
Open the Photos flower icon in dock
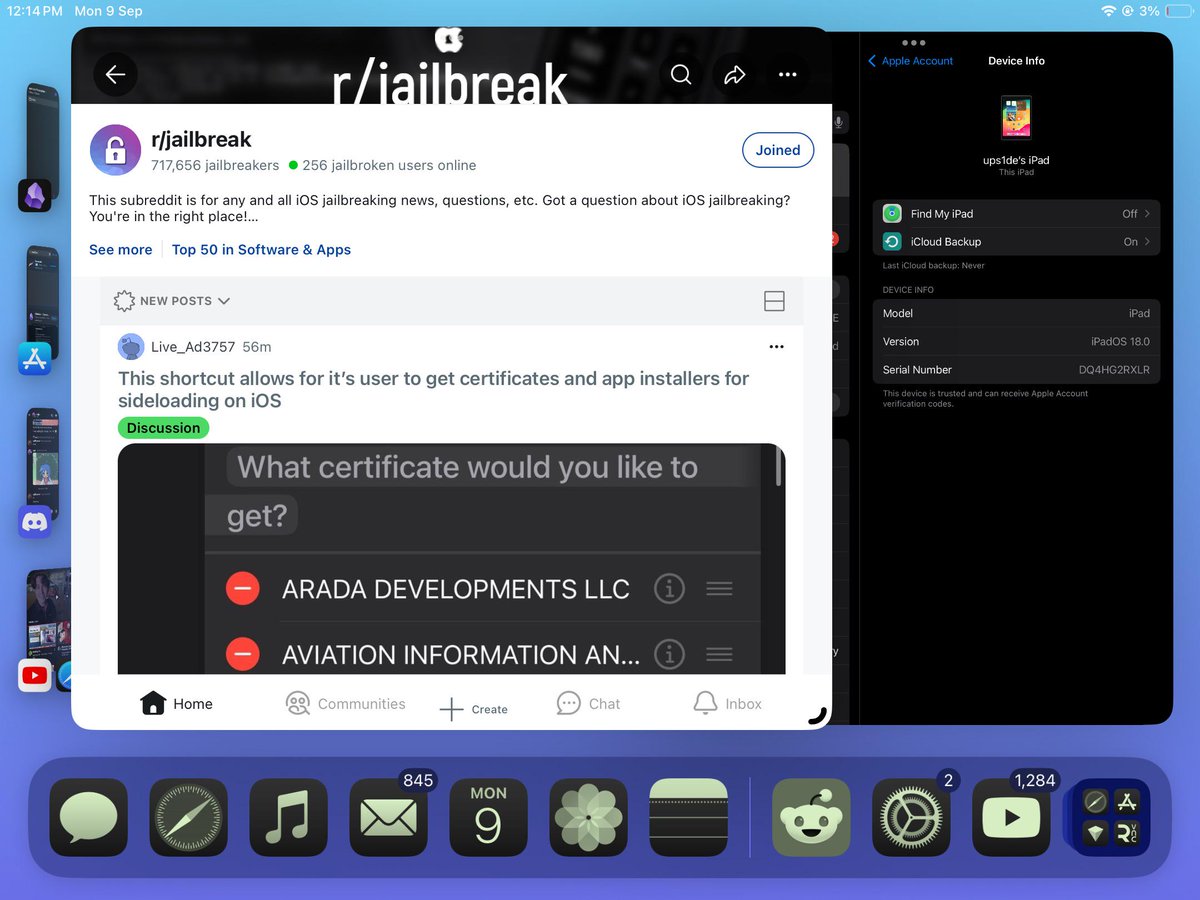[589, 817]
